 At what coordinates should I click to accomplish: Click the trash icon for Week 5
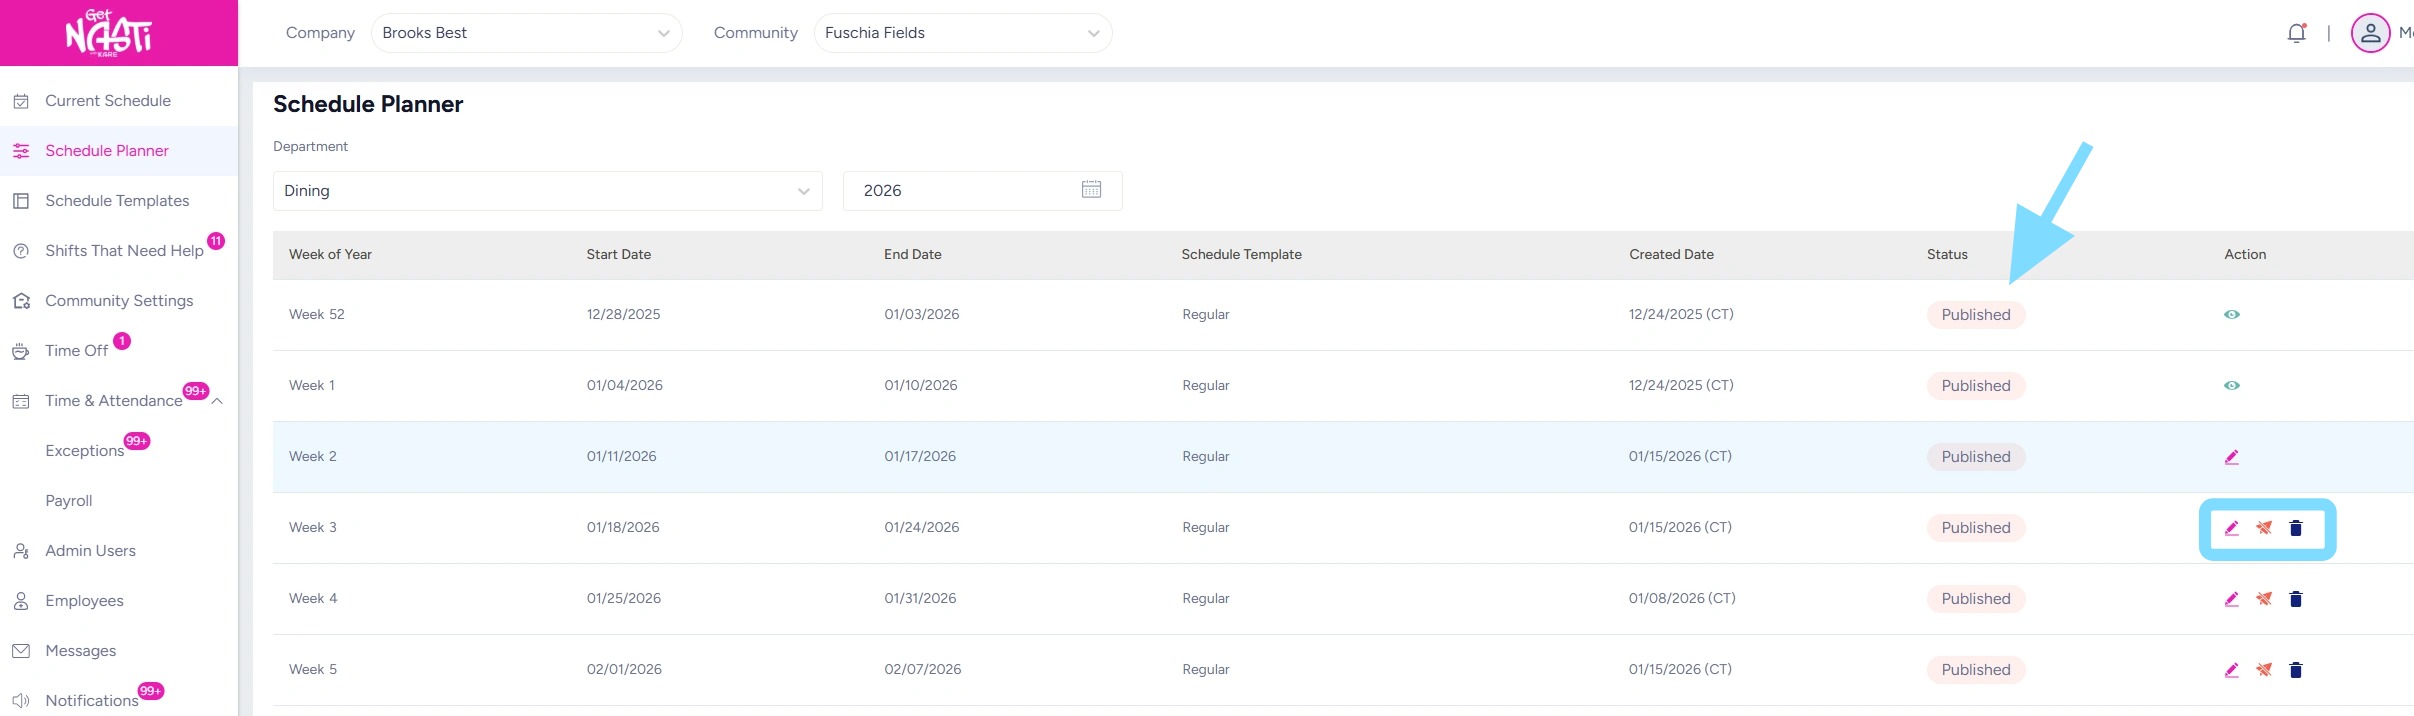point(2296,670)
